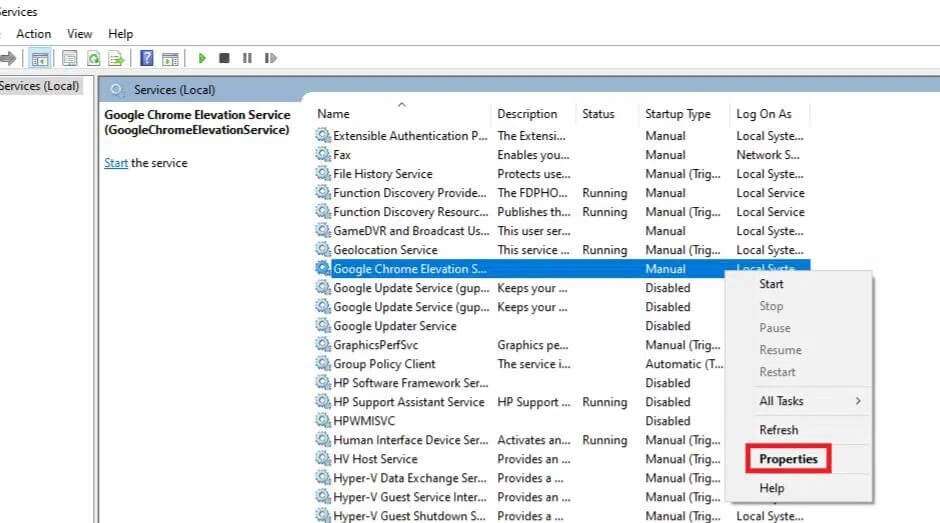940x523 pixels.
Task: Sort by the Name column header
Action: (x=333, y=114)
